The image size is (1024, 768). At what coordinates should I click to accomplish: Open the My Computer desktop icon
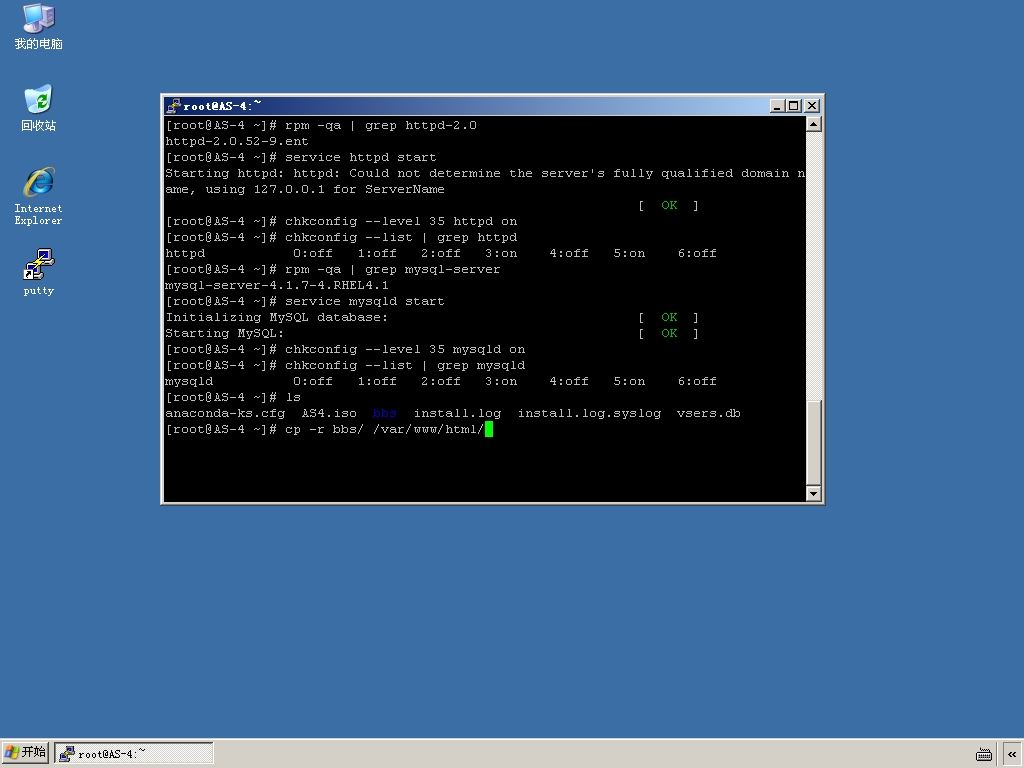coord(39,27)
